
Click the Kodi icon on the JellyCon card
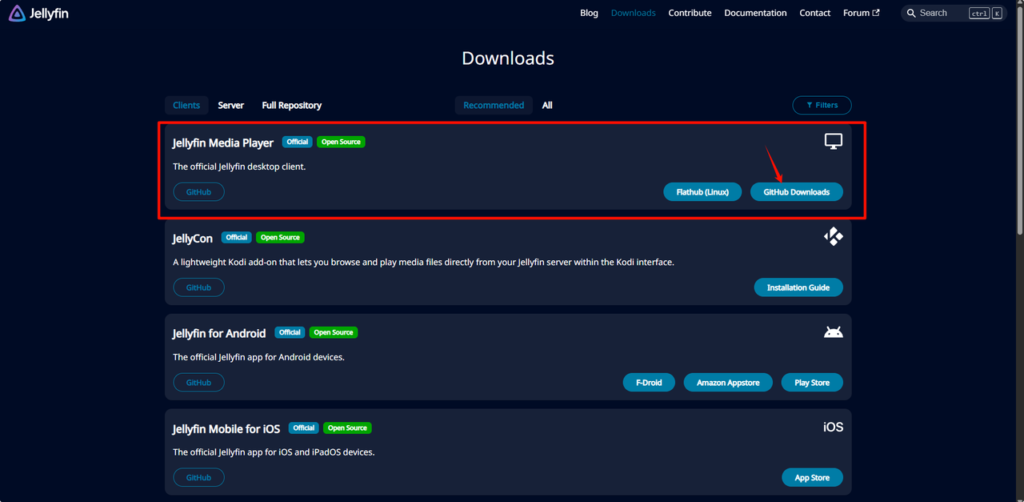(832, 237)
